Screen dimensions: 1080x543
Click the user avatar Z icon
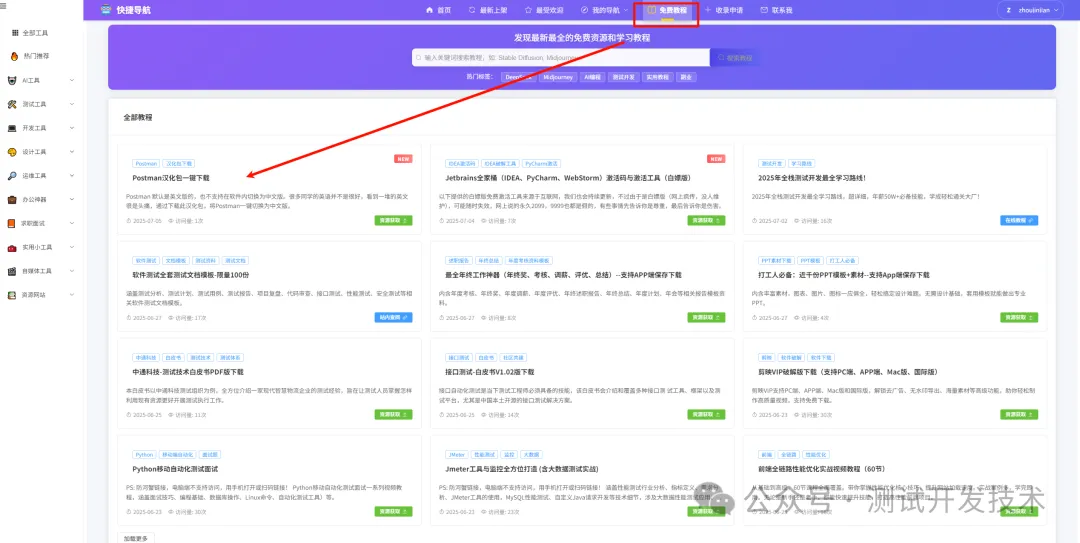(x=1008, y=10)
